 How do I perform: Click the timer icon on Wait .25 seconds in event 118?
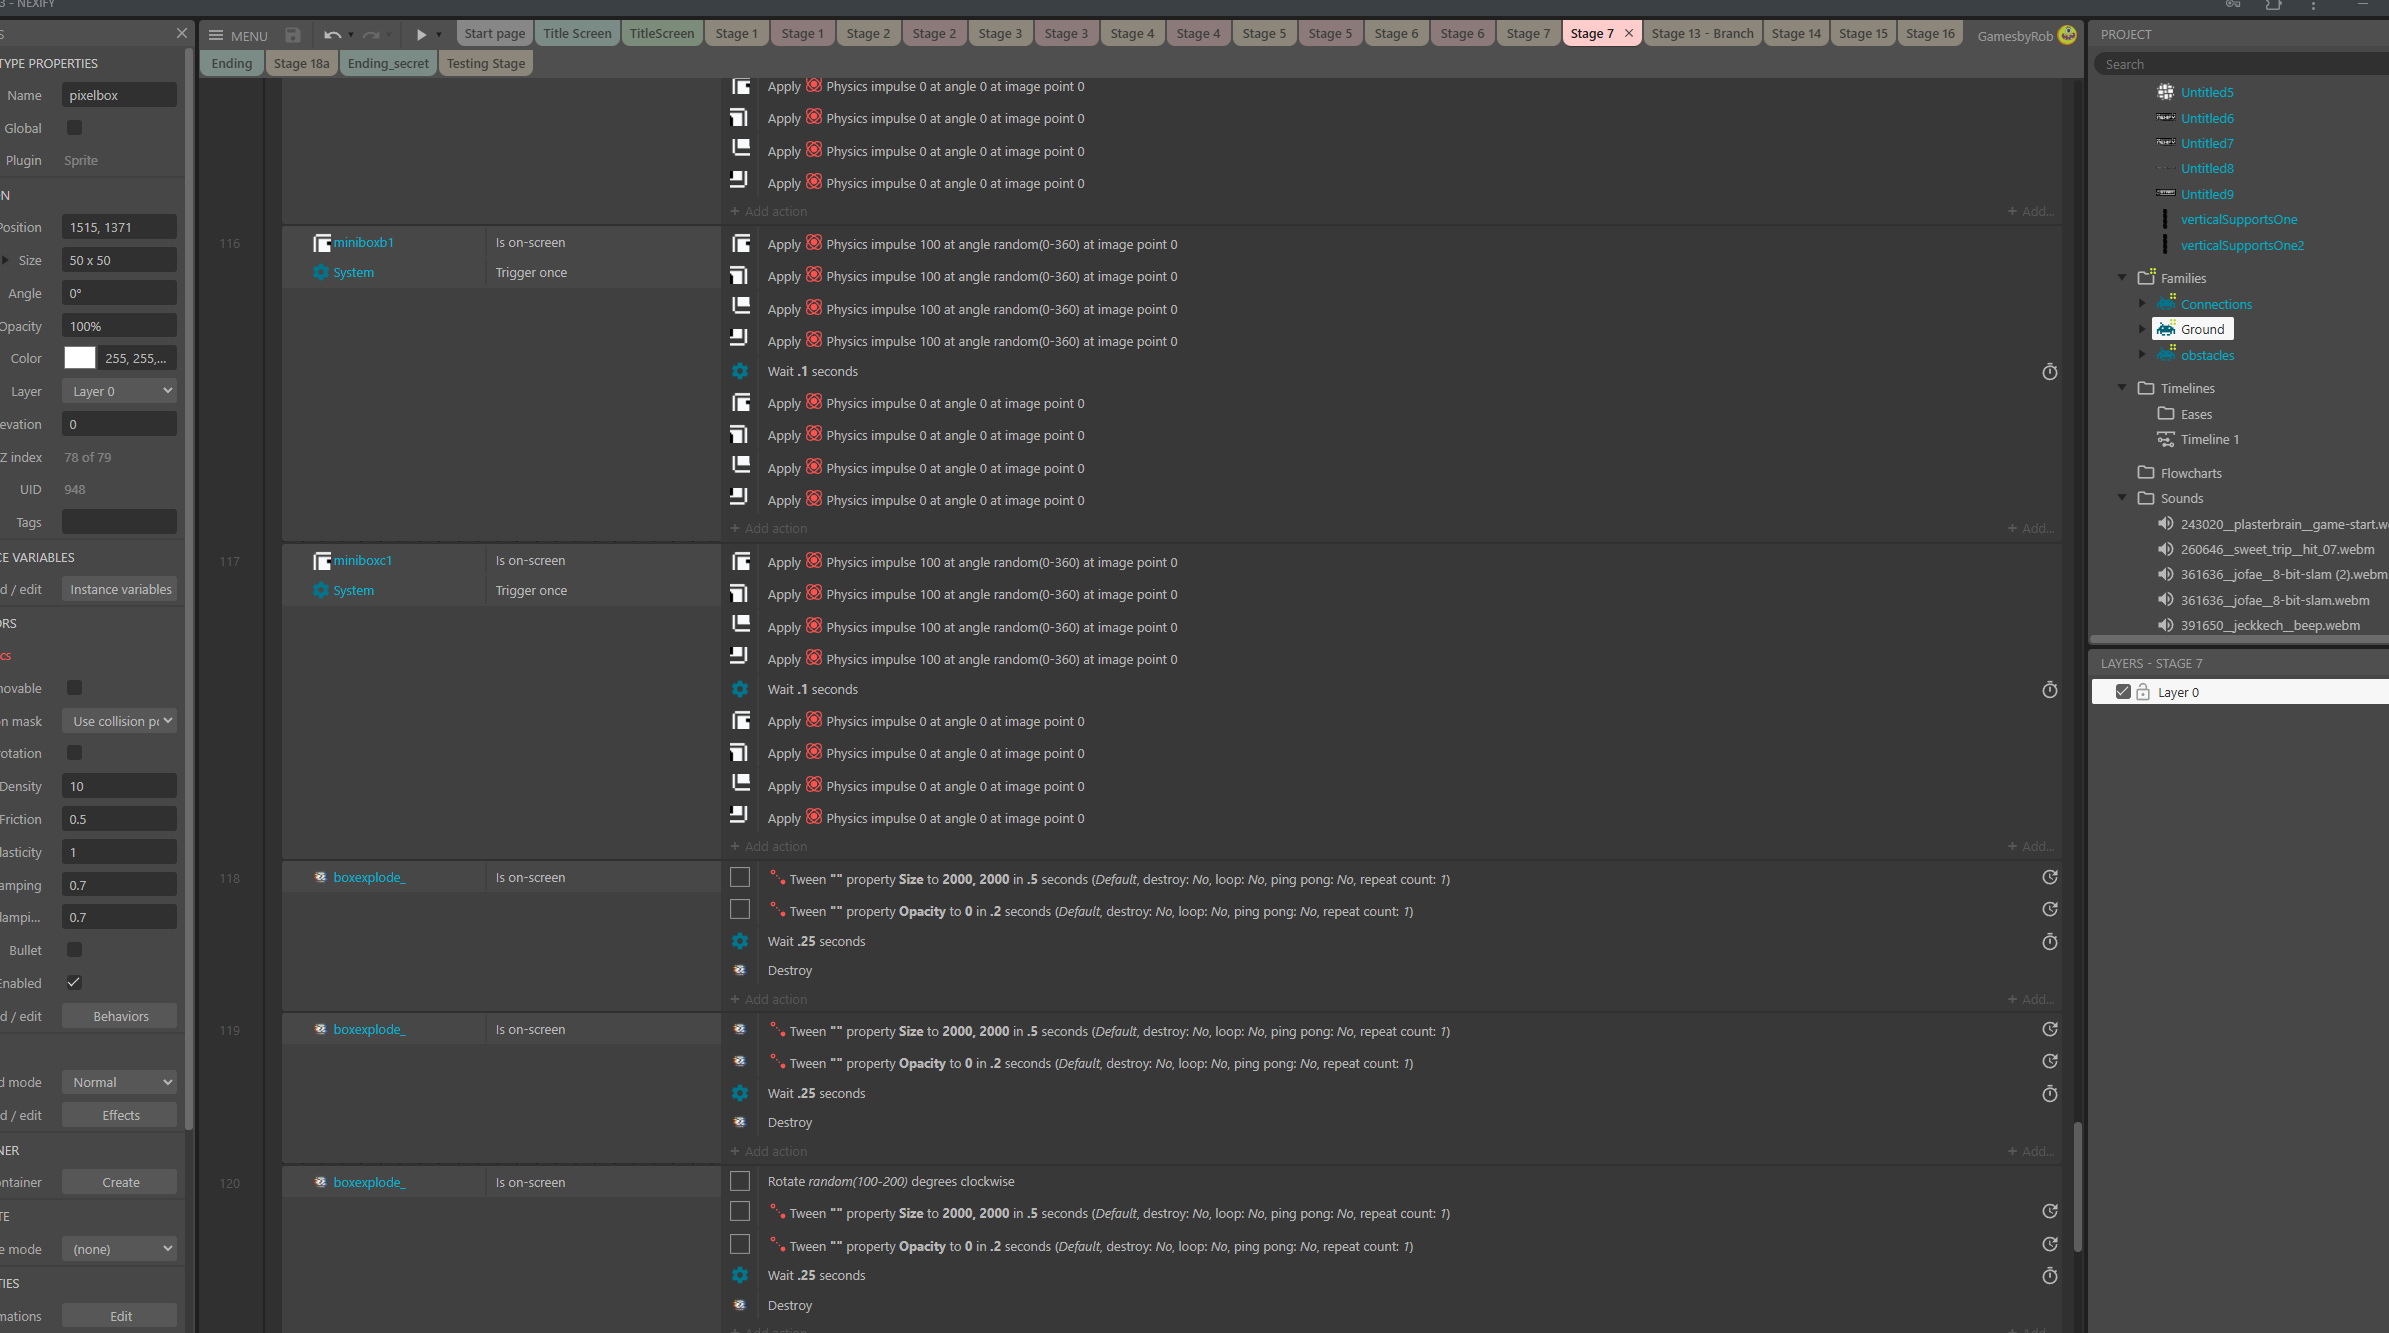(2049, 942)
